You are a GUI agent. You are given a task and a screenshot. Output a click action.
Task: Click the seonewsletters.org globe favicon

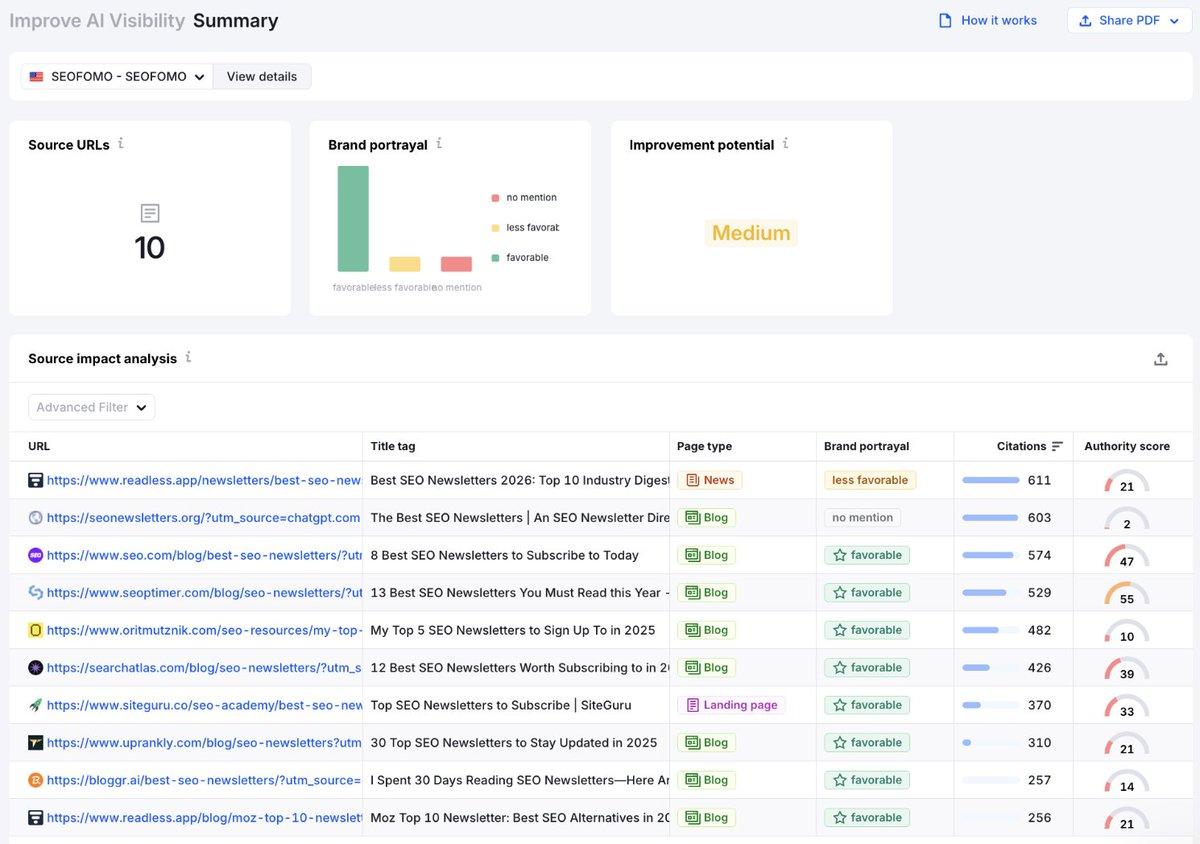pyautogui.click(x=35, y=517)
